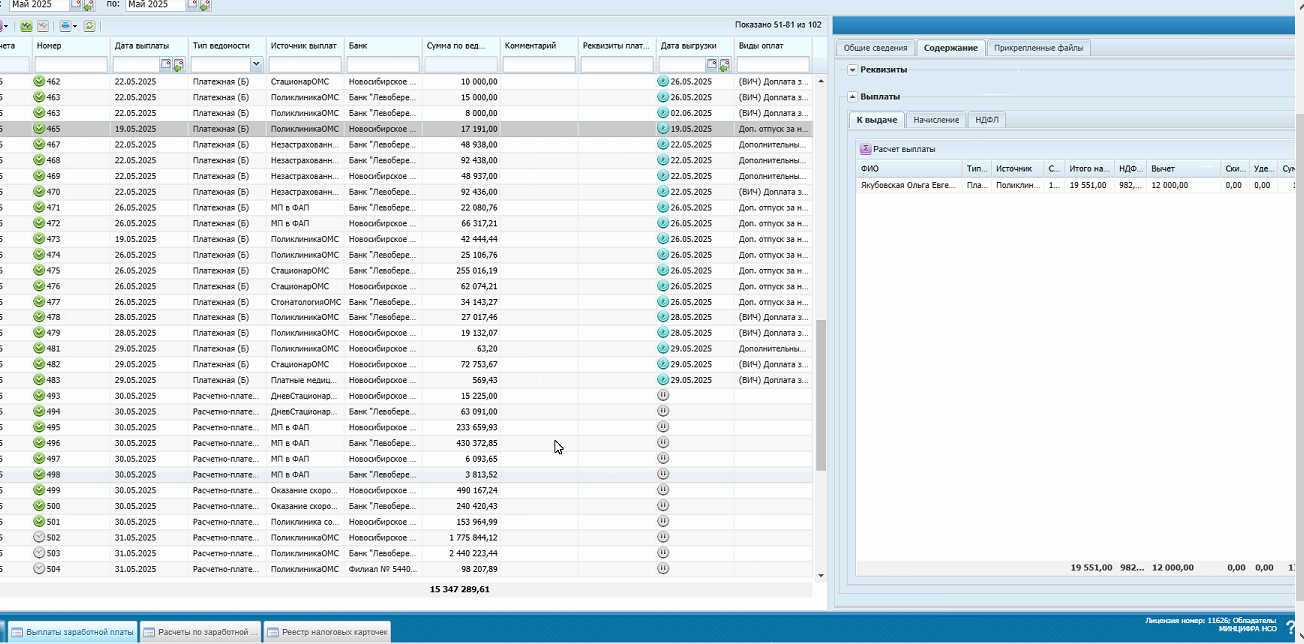Click the green approve chart toolbar icon
1304x644 pixels.
click(26, 25)
